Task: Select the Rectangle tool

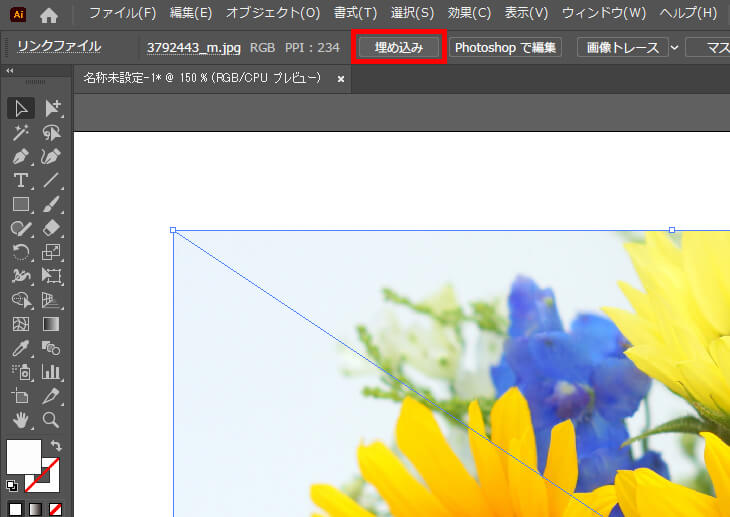Action: 20,204
